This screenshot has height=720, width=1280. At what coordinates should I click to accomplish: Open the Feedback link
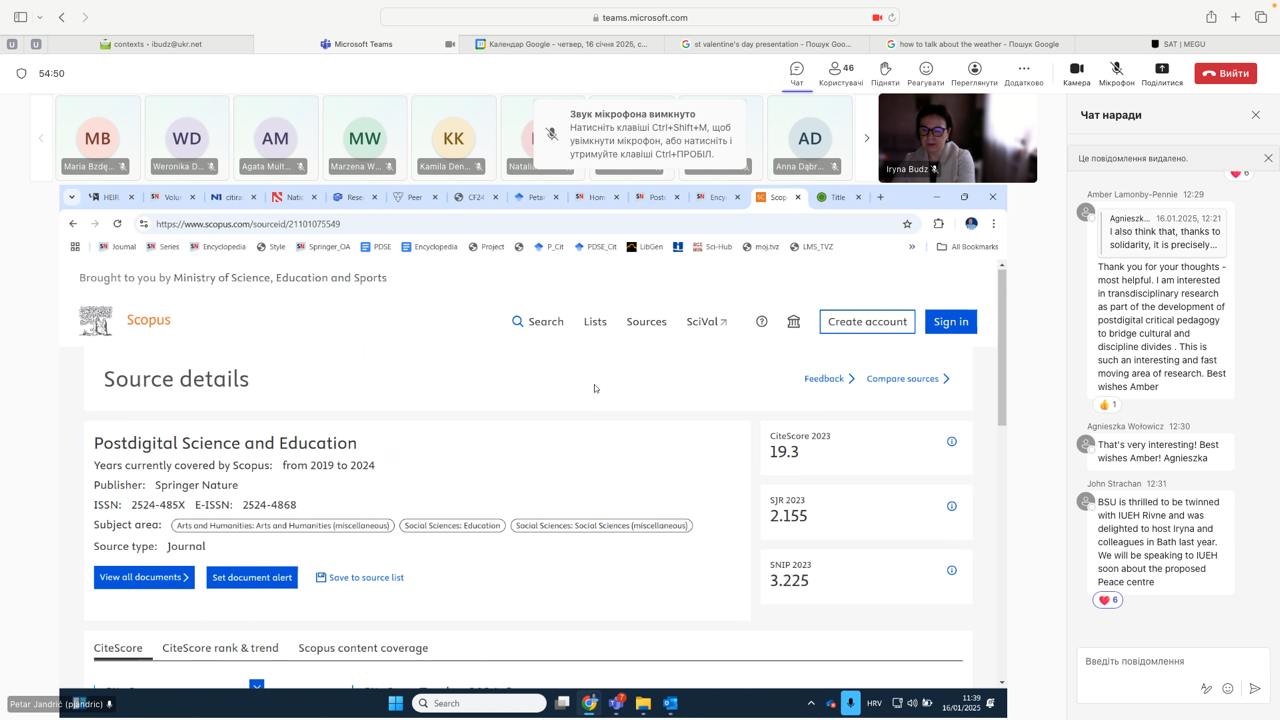[x=829, y=378]
